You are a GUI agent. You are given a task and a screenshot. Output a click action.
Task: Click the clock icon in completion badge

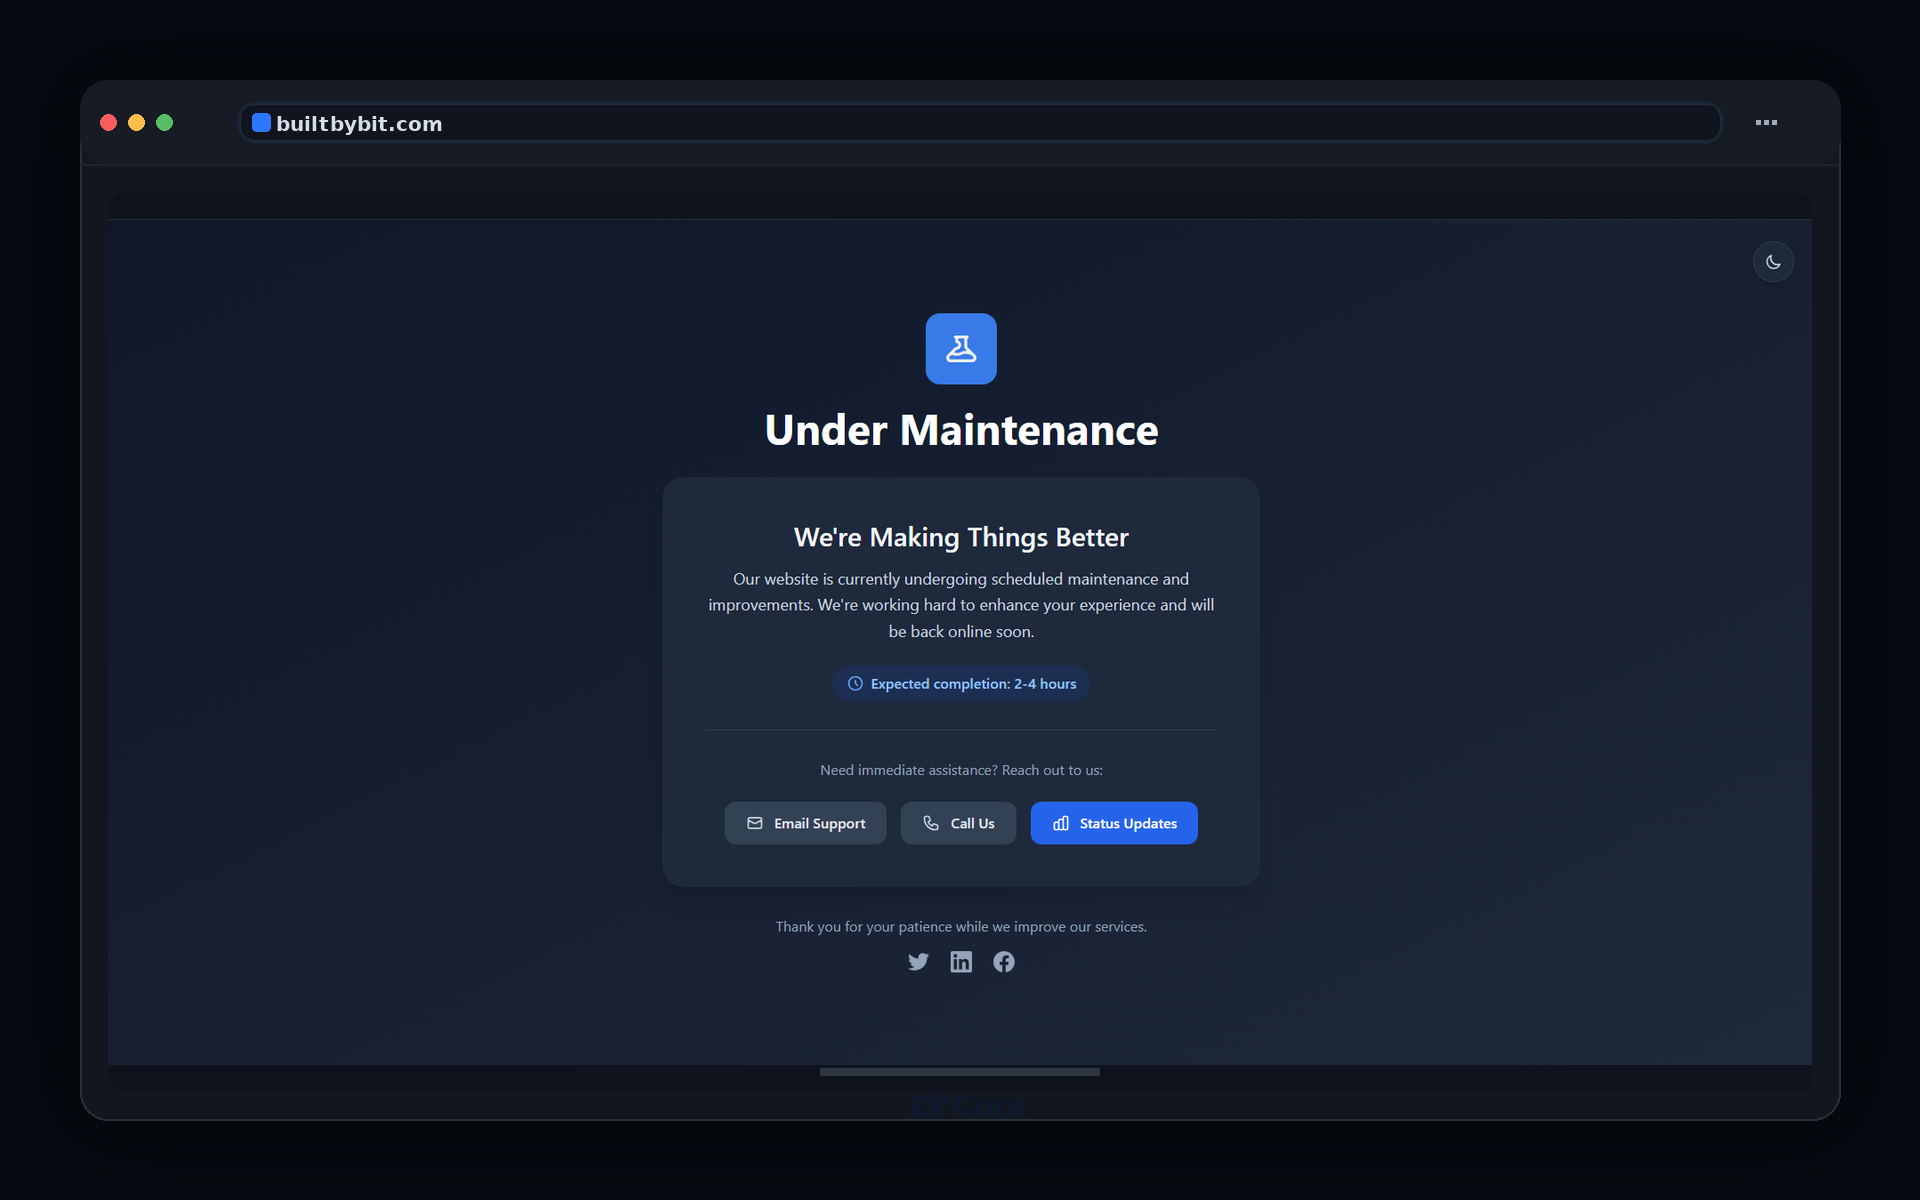855,684
